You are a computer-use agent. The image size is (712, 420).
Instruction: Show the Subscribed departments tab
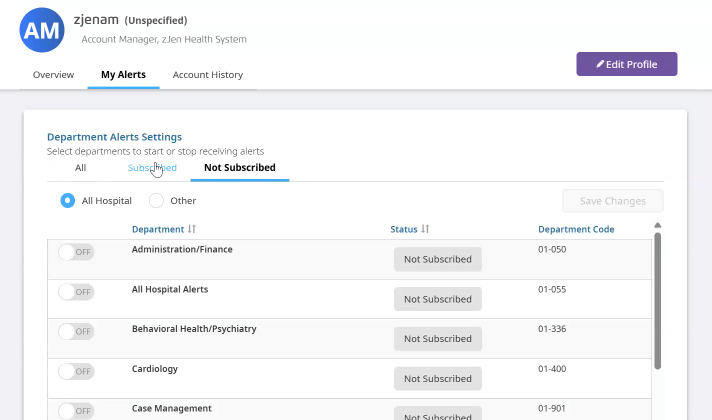point(152,168)
